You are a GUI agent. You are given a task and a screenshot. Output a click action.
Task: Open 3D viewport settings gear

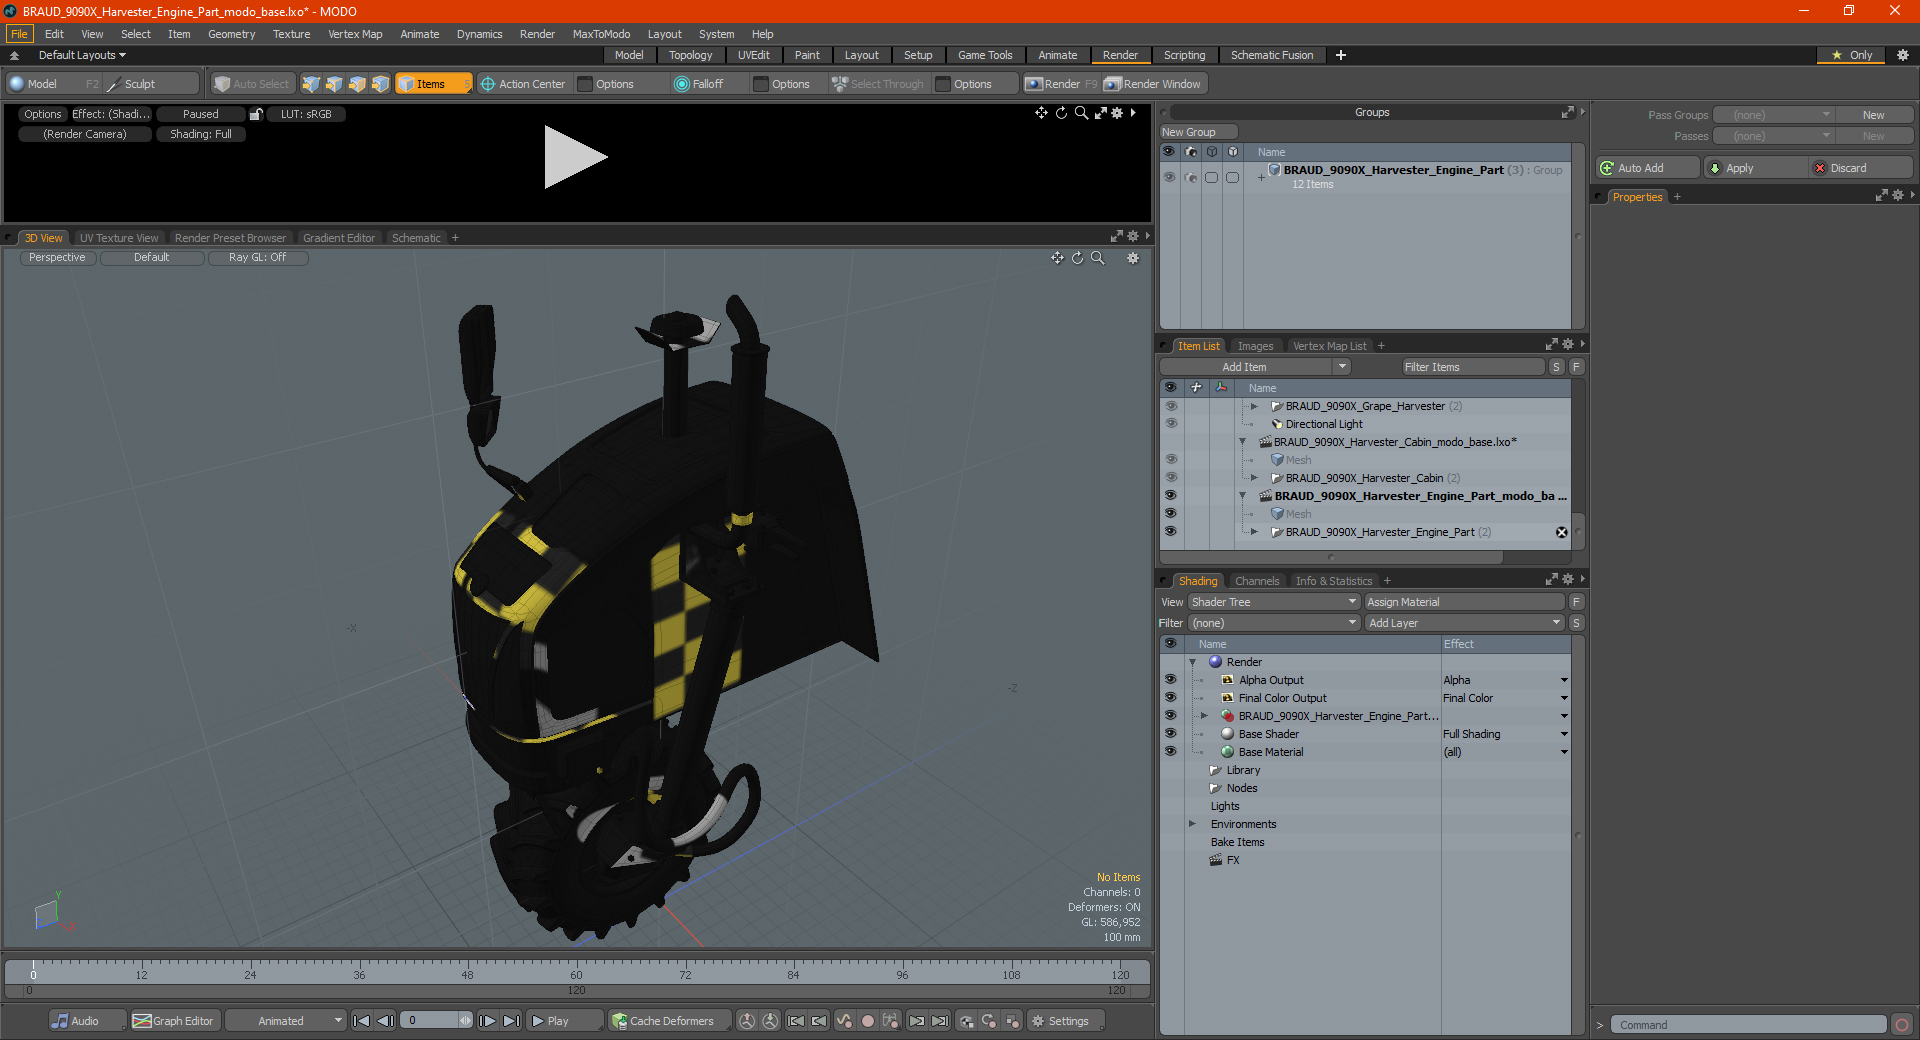[1133, 258]
